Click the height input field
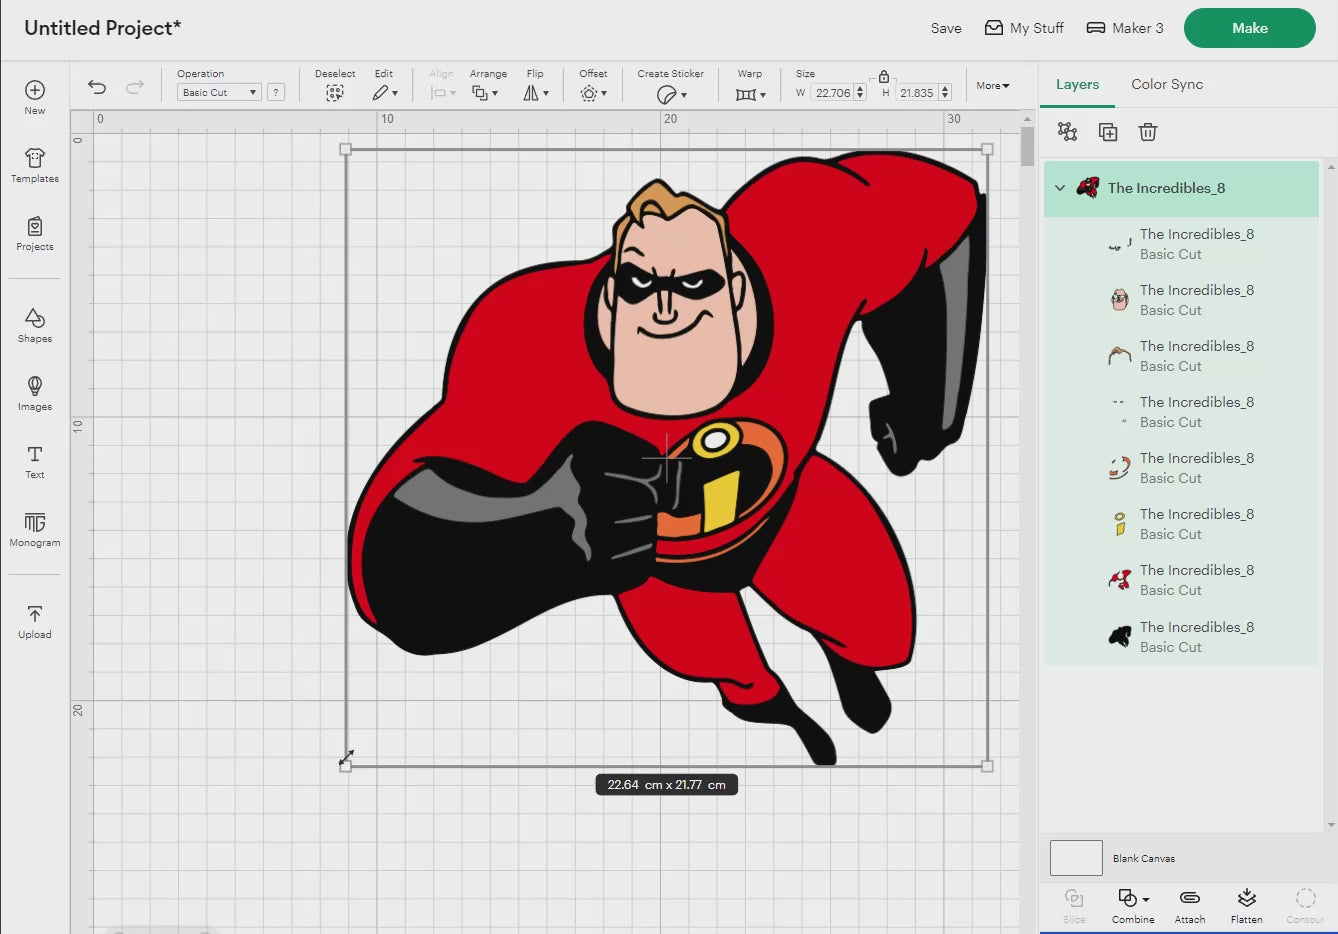Screen dimensions: 1338x934 [916, 93]
